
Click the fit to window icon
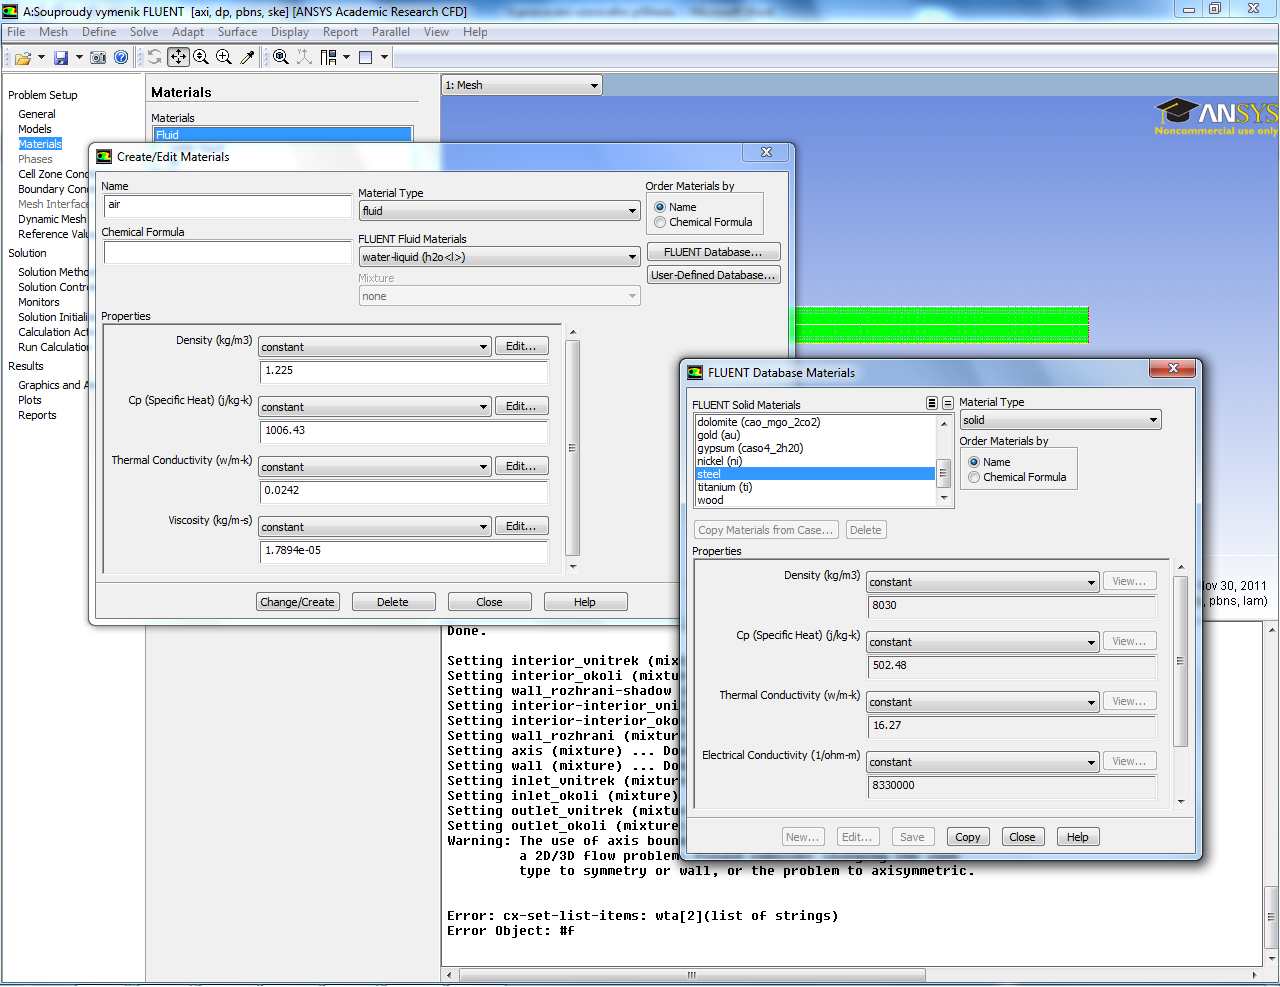[x=281, y=57]
